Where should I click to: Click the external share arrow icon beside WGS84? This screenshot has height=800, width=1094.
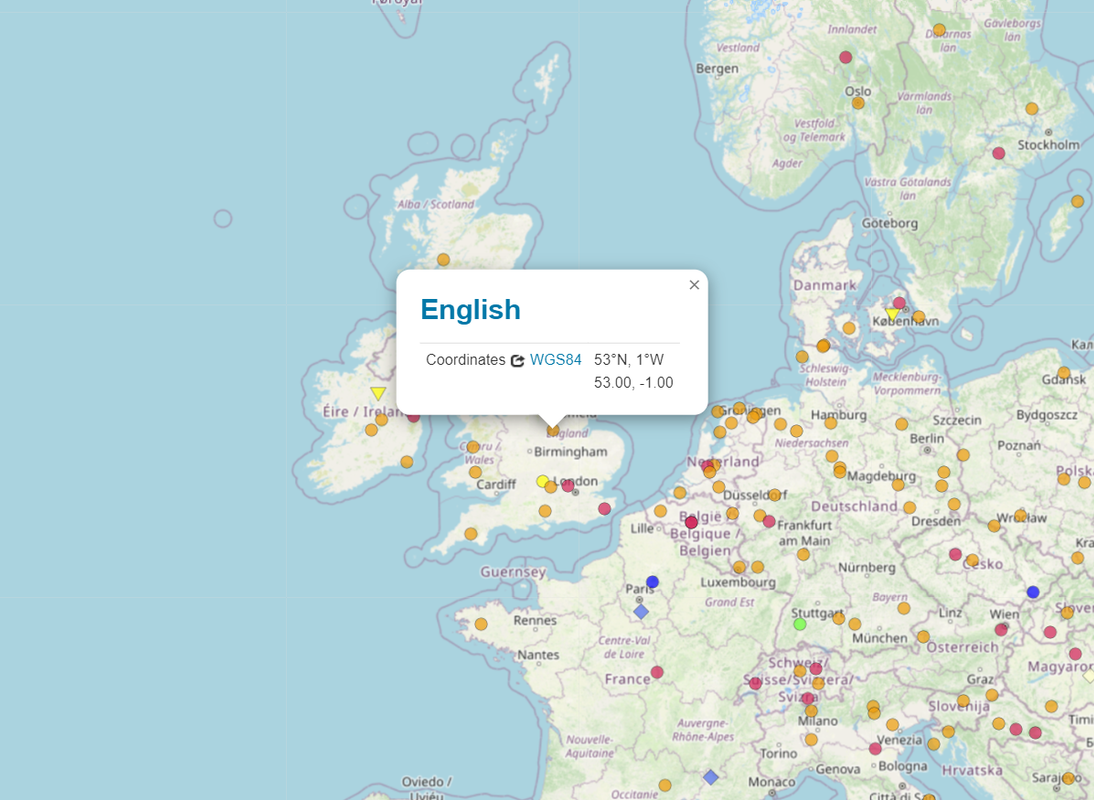(x=517, y=361)
